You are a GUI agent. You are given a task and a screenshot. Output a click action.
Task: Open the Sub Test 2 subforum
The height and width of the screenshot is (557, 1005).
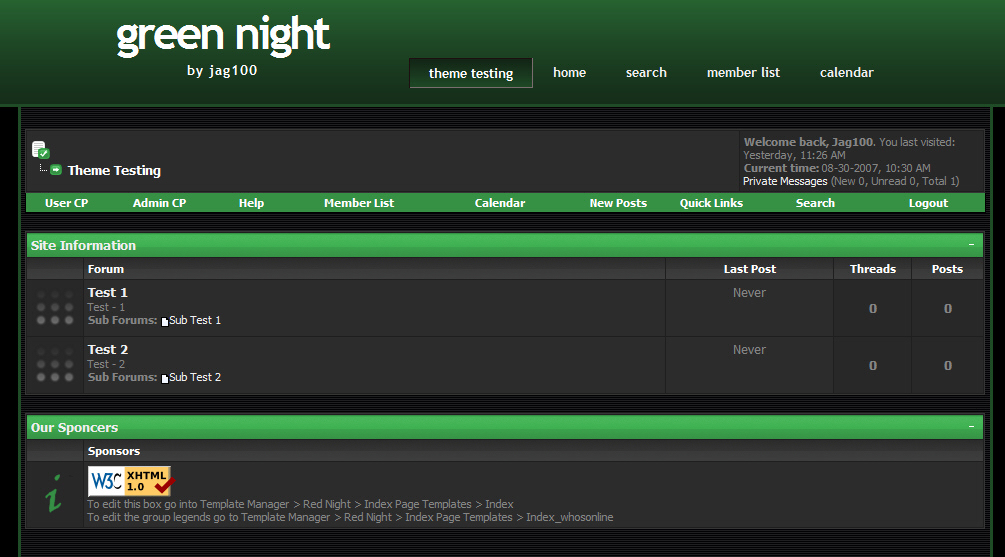(x=195, y=377)
